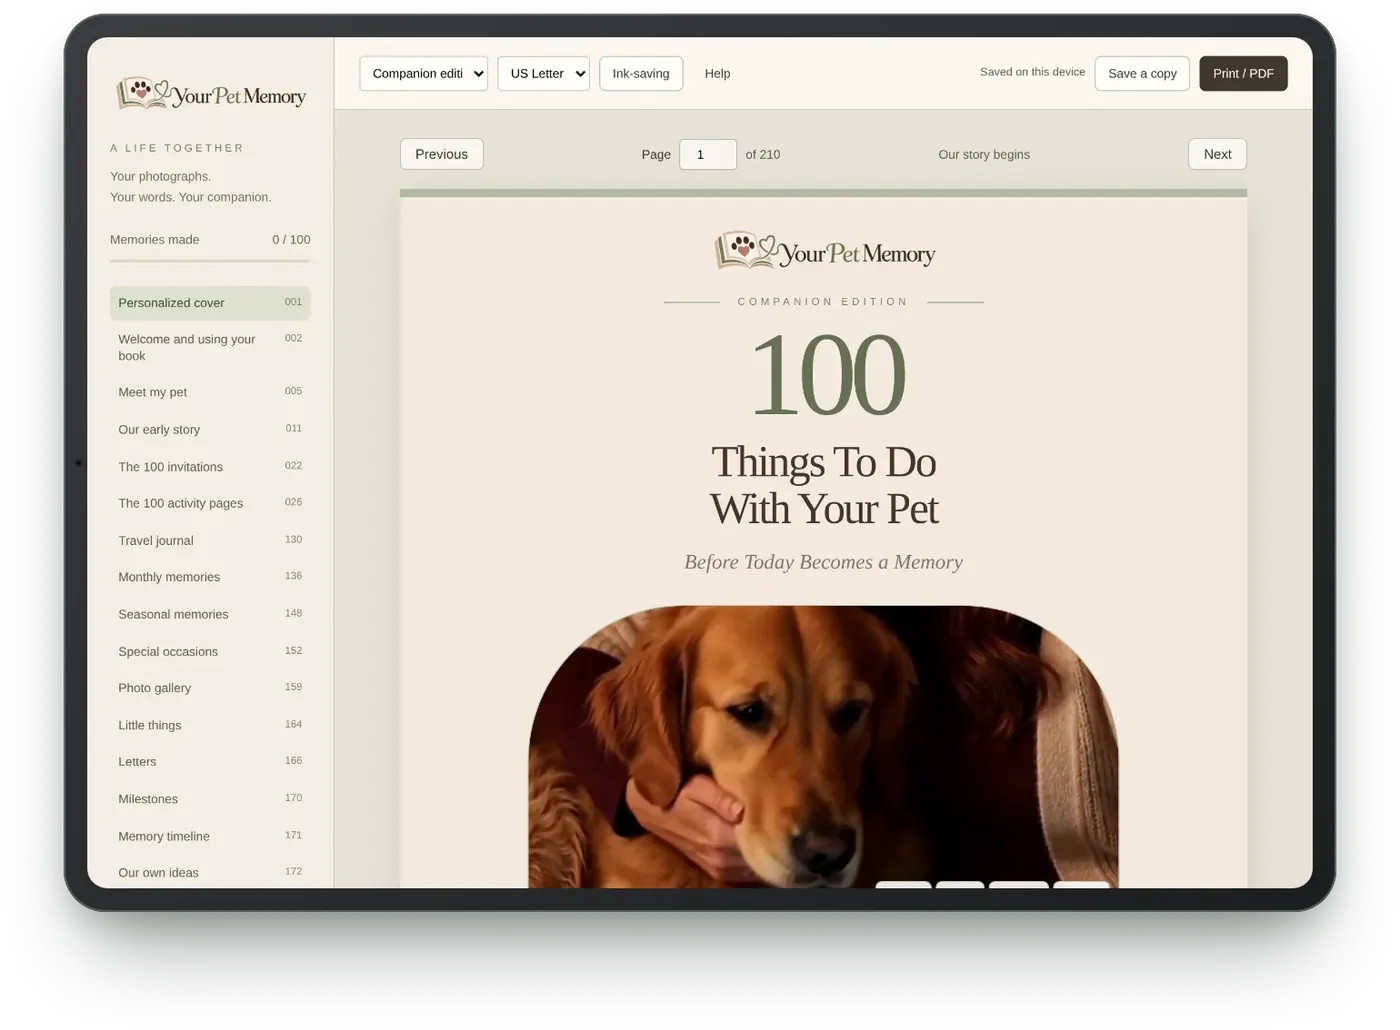Click the Memories made progress bar
The image size is (1400, 1030).
(x=210, y=261)
